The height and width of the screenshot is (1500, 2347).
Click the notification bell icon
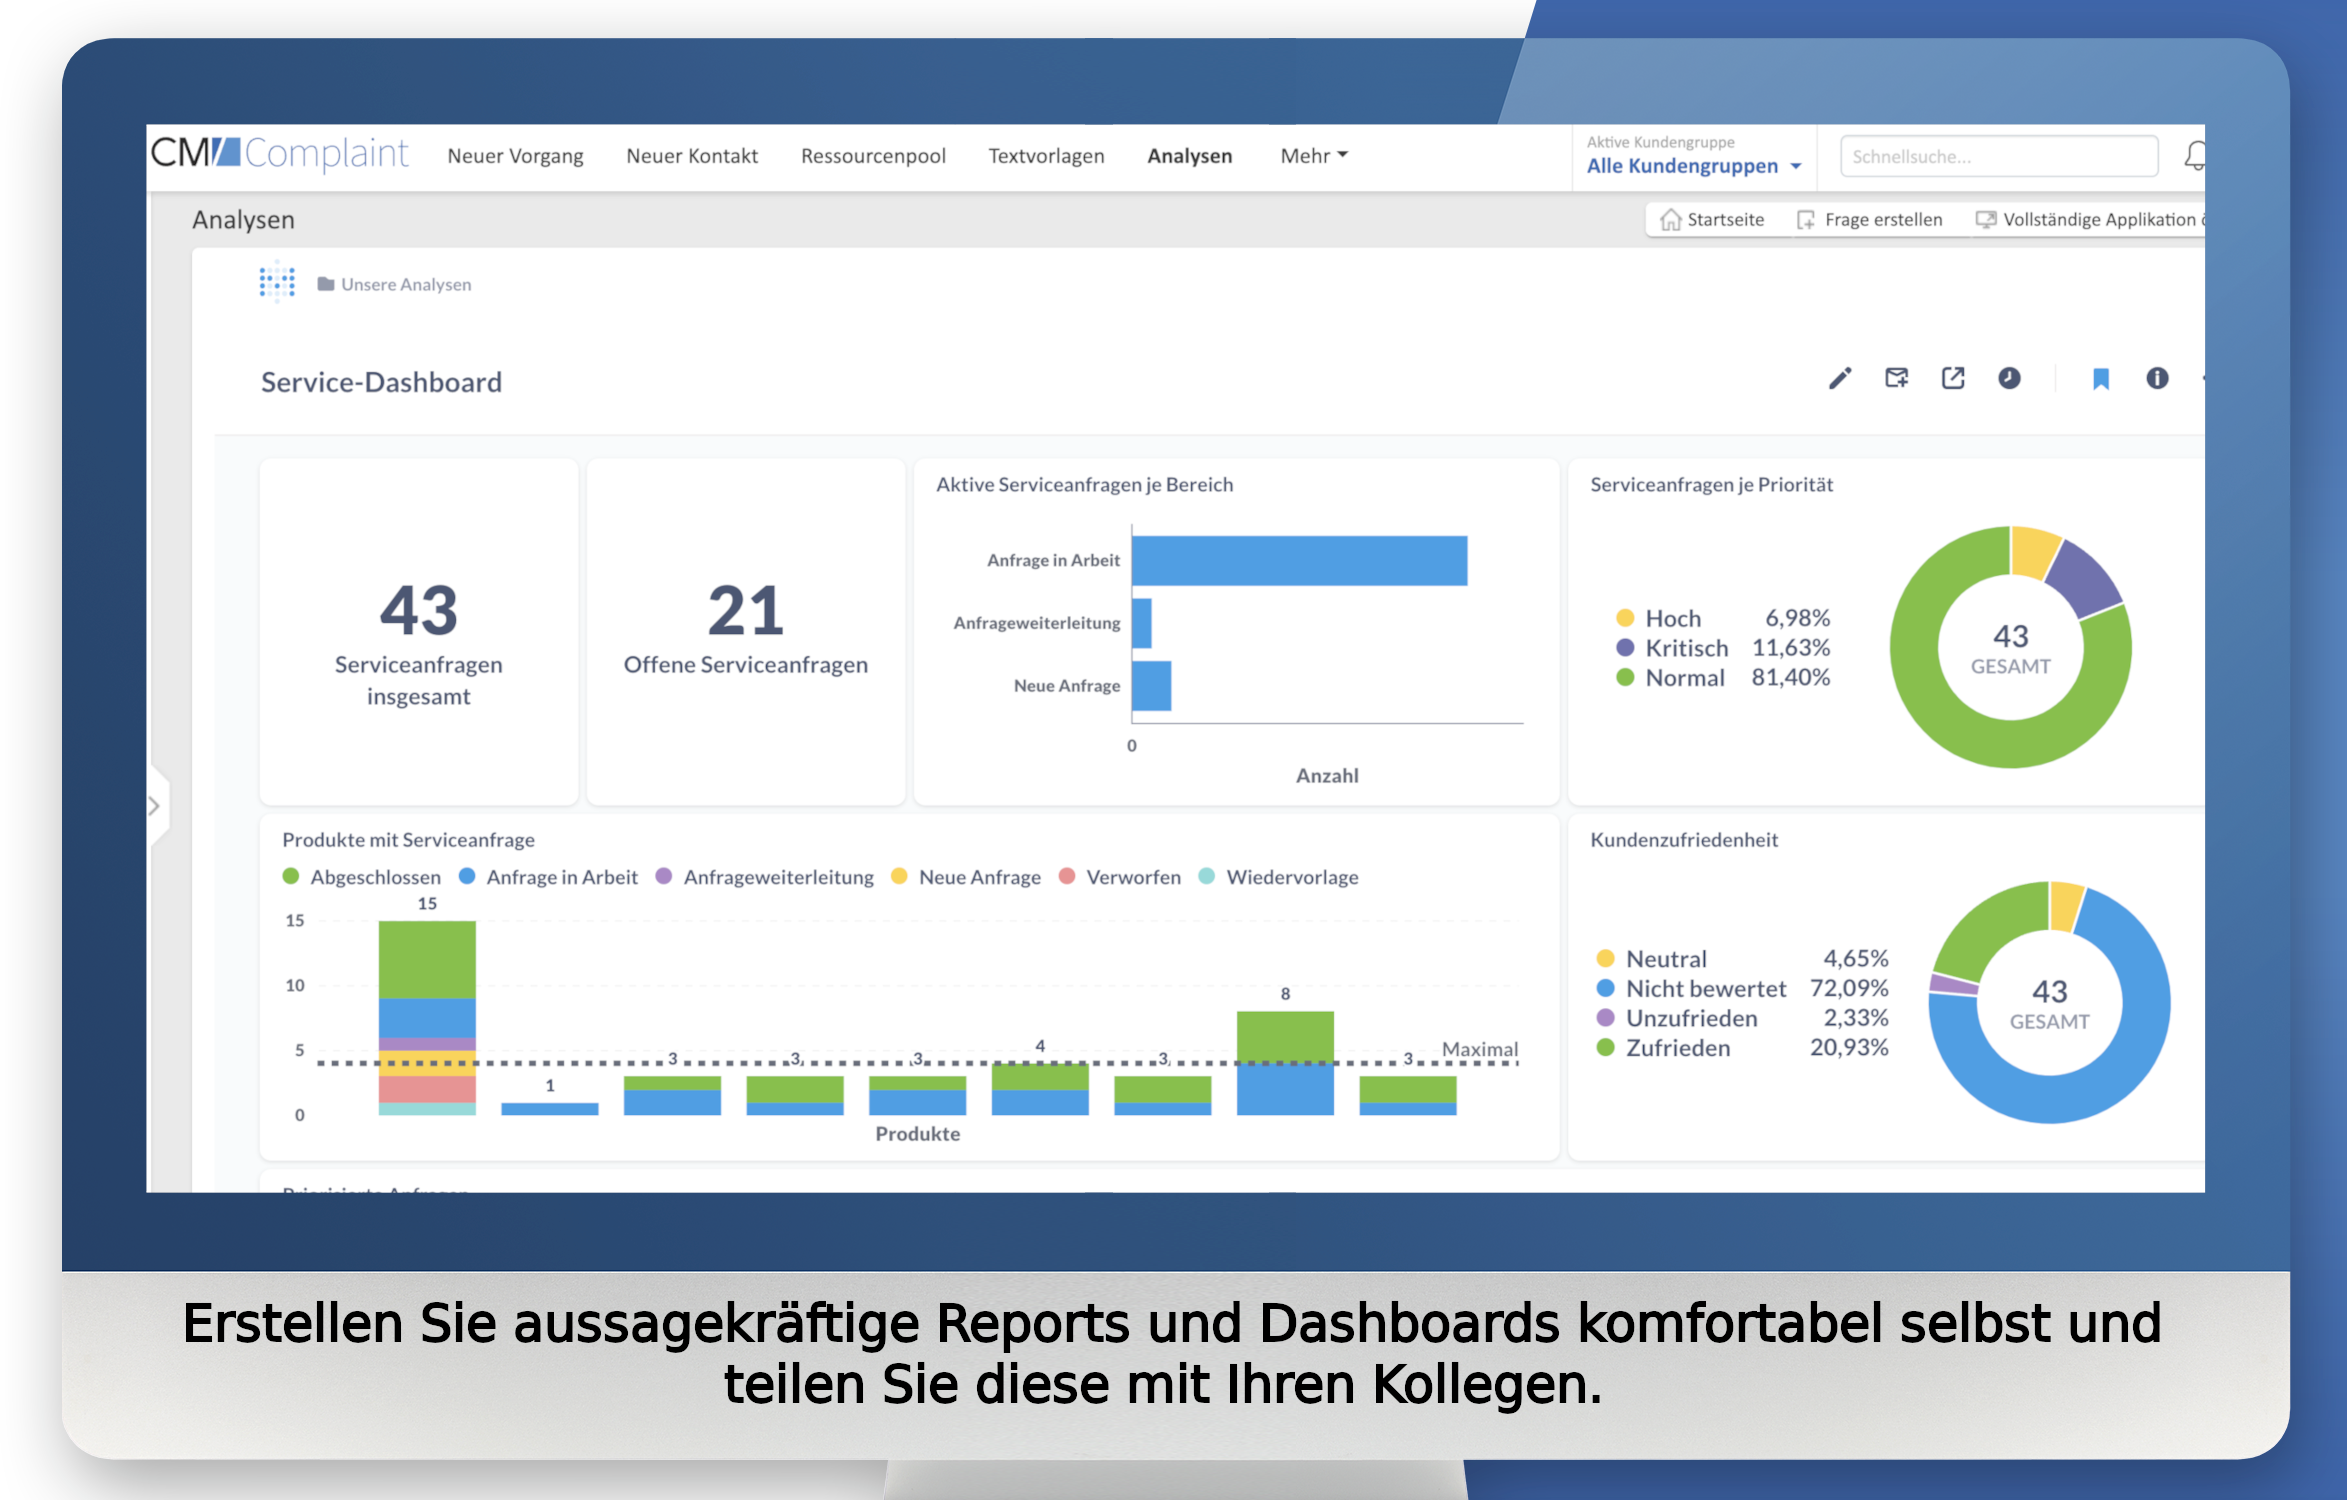point(2194,156)
